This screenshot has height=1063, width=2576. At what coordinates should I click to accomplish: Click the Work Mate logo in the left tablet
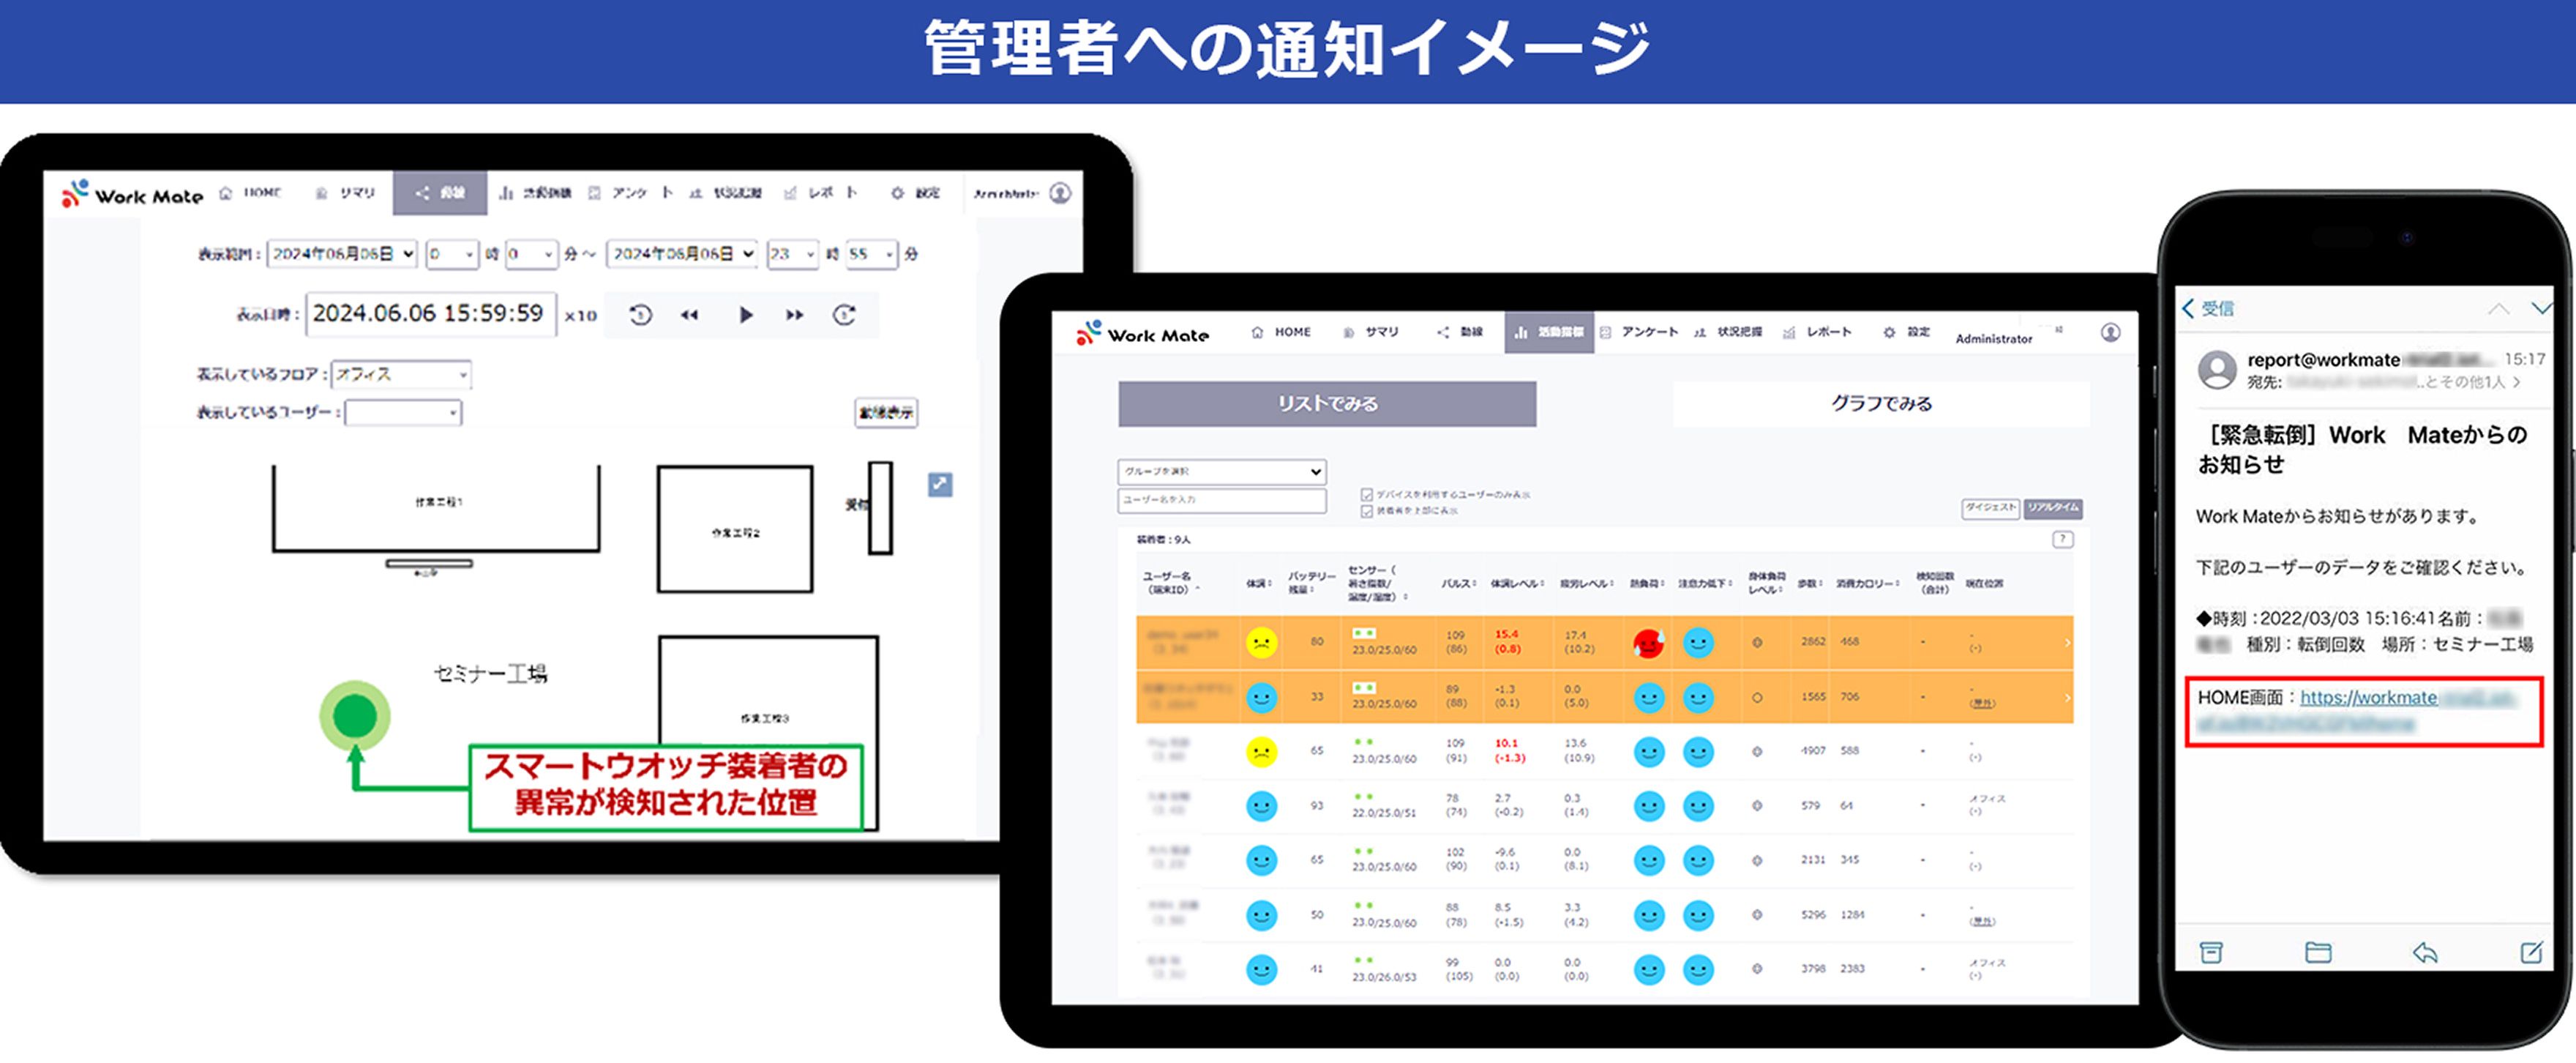132,194
